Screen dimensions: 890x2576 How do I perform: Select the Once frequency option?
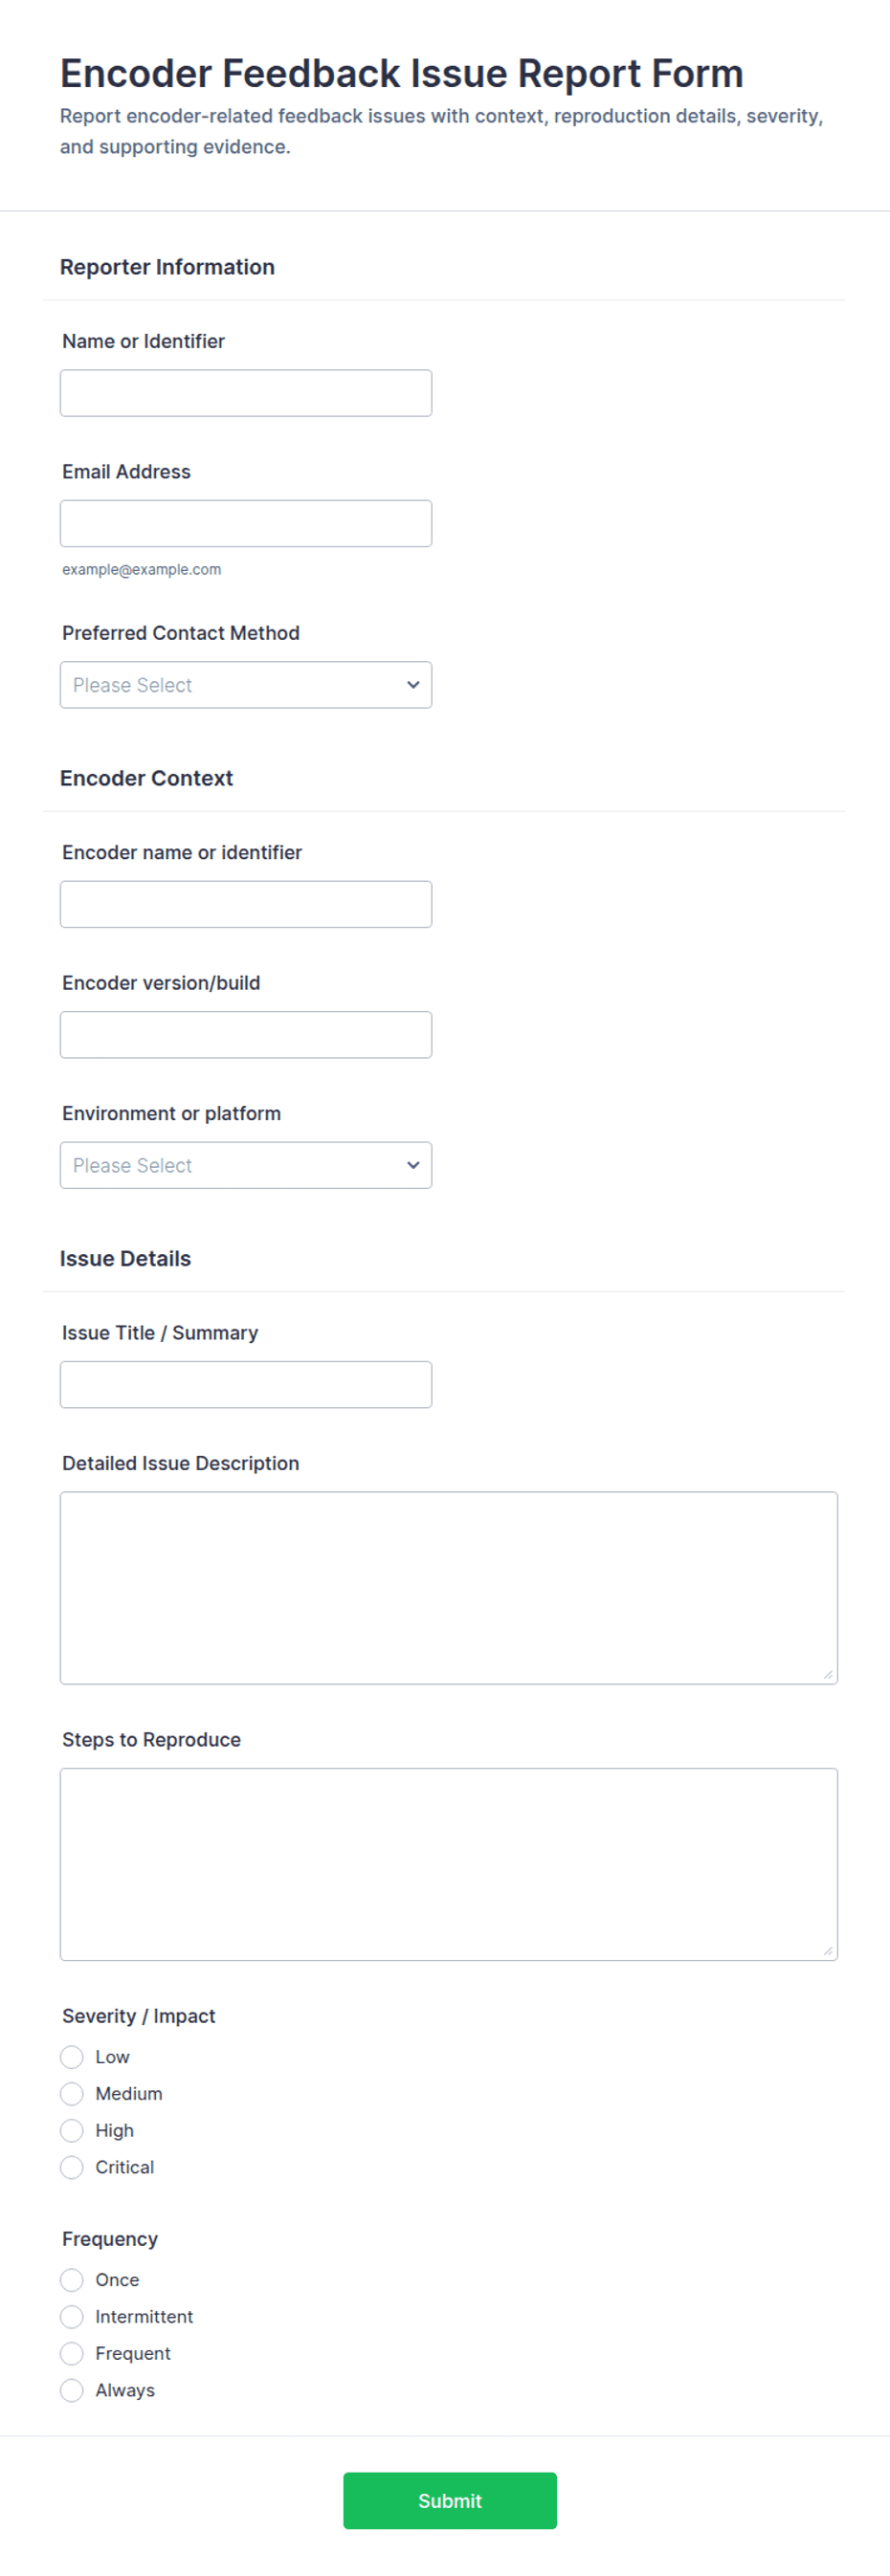(x=72, y=2280)
